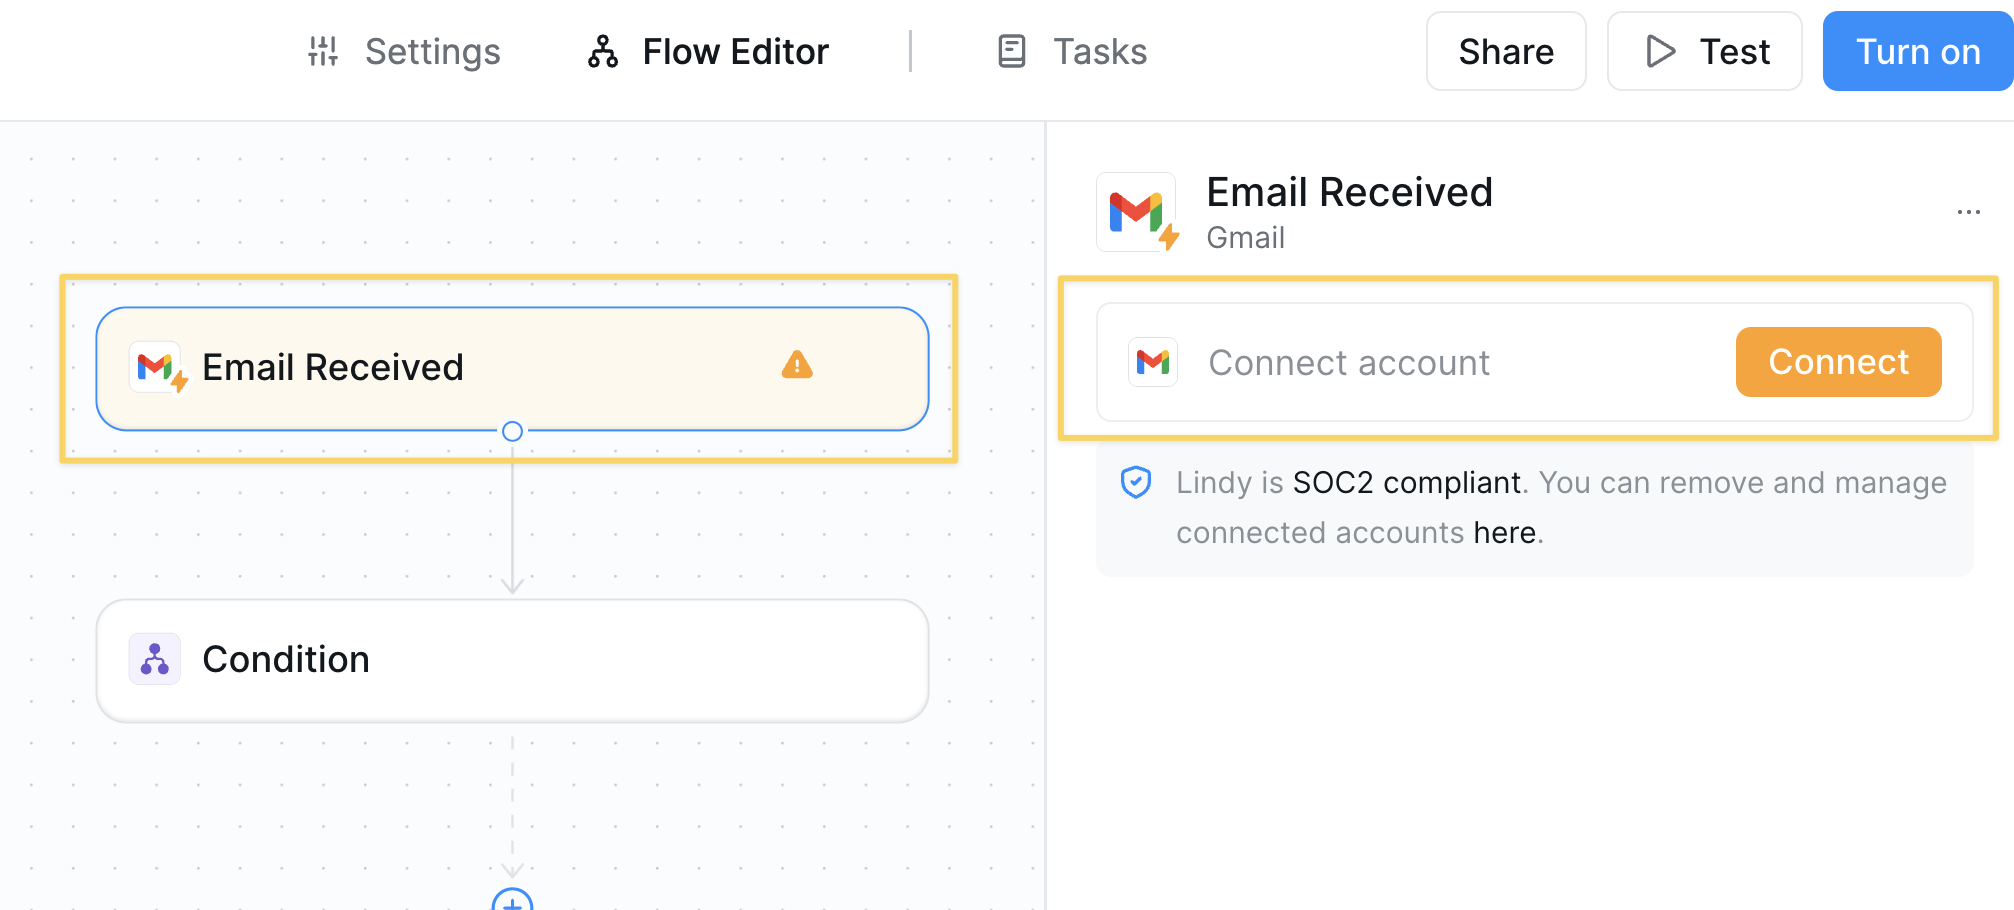Image resolution: width=2014 pixels, height=910 pixels.
Task: Click the Flow Editor node icon
Action: click(603, 51)
